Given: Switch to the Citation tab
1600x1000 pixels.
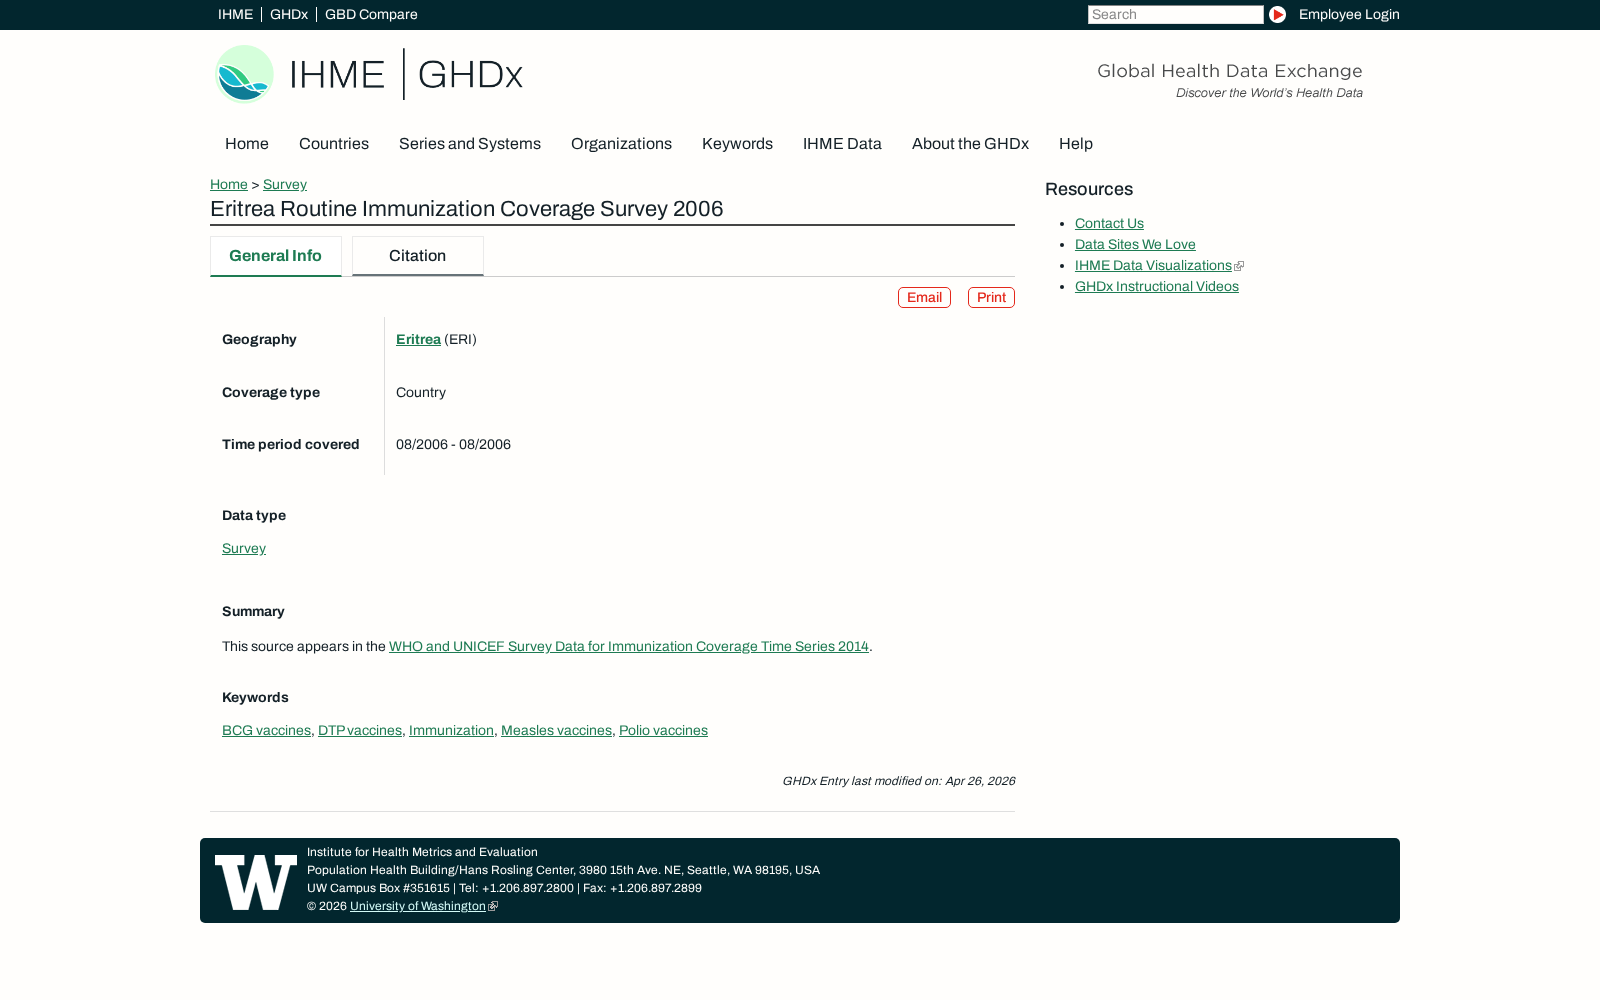Looking at the screenshot, I should (x=418, y=256).
